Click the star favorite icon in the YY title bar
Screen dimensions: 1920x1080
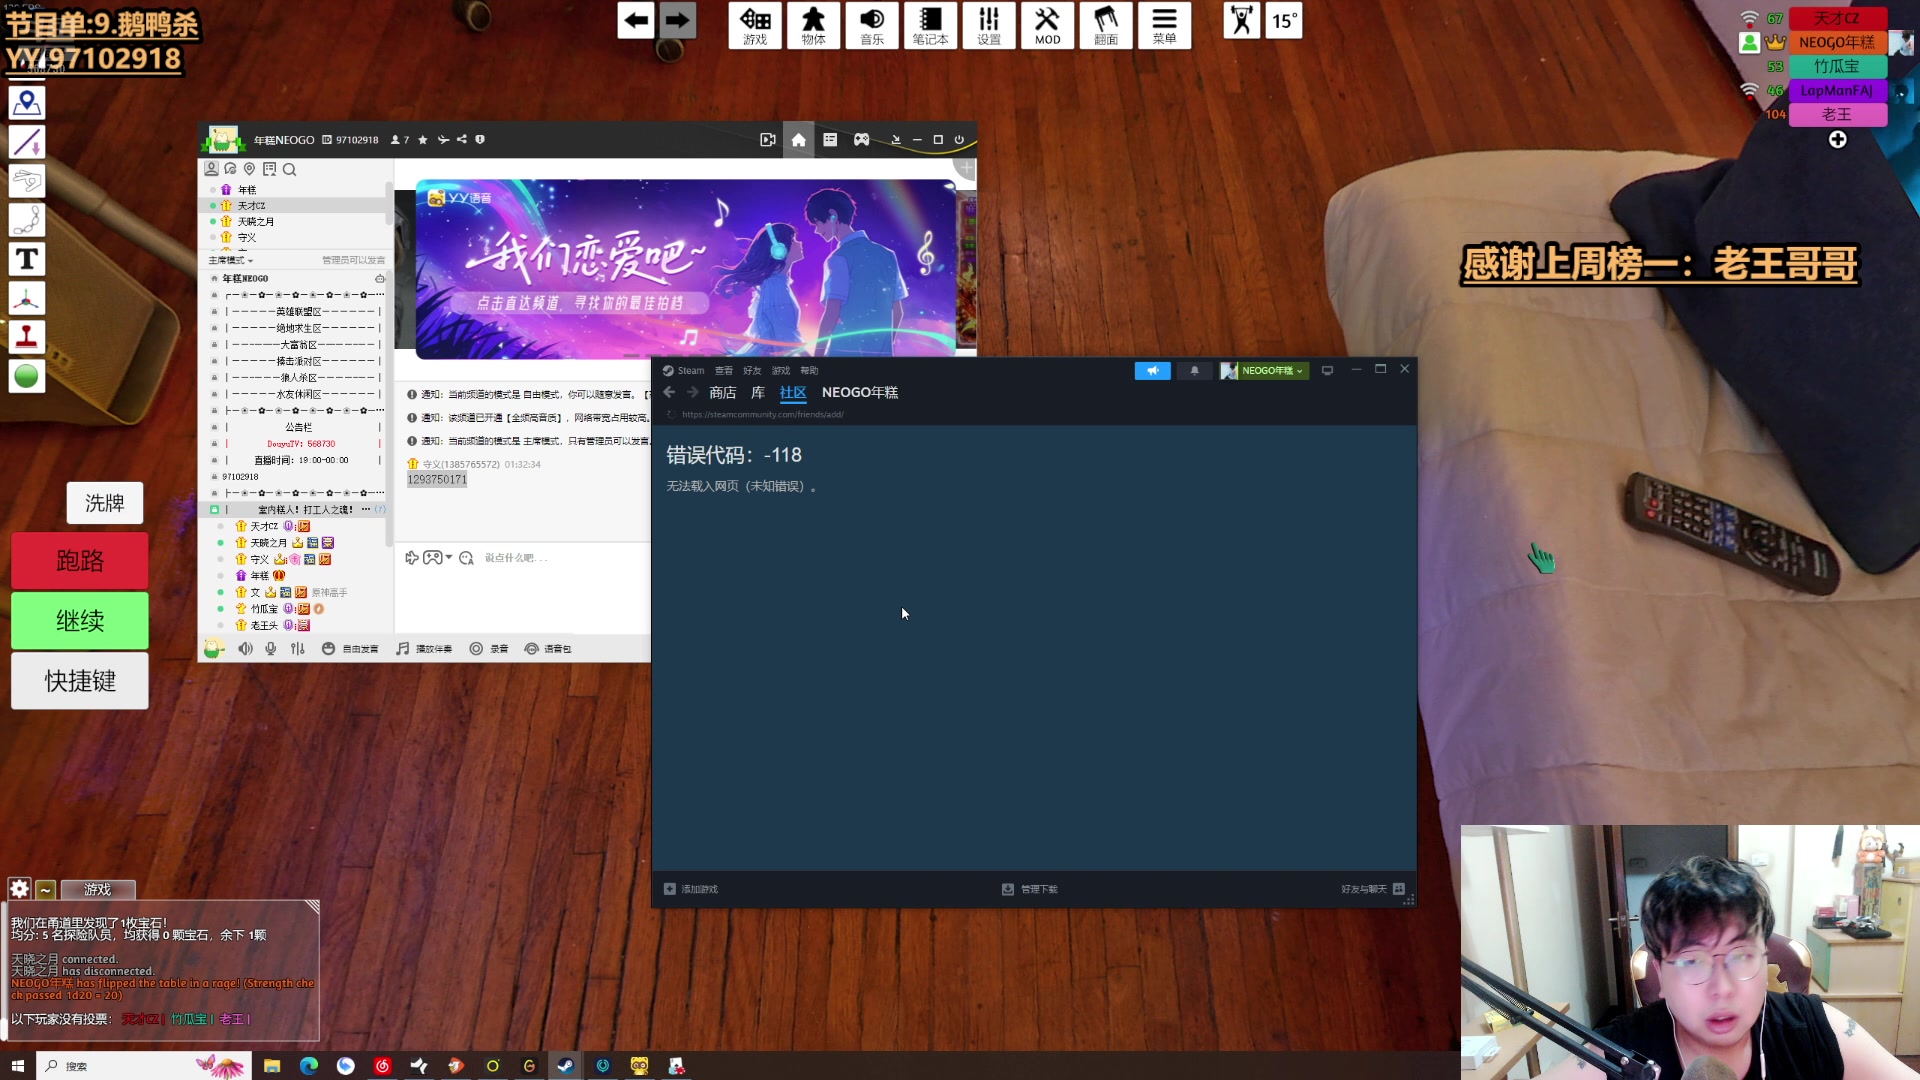coord(423,140)
